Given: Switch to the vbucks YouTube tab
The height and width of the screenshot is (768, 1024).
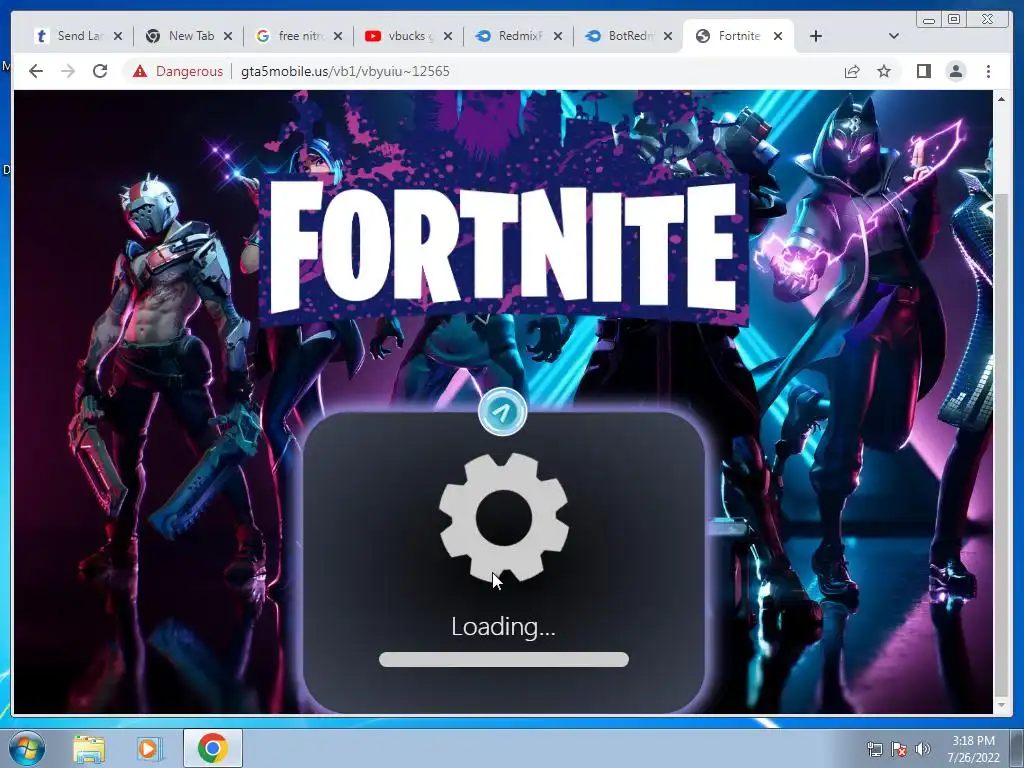Looking at the screenshot, I should point(409,36).
